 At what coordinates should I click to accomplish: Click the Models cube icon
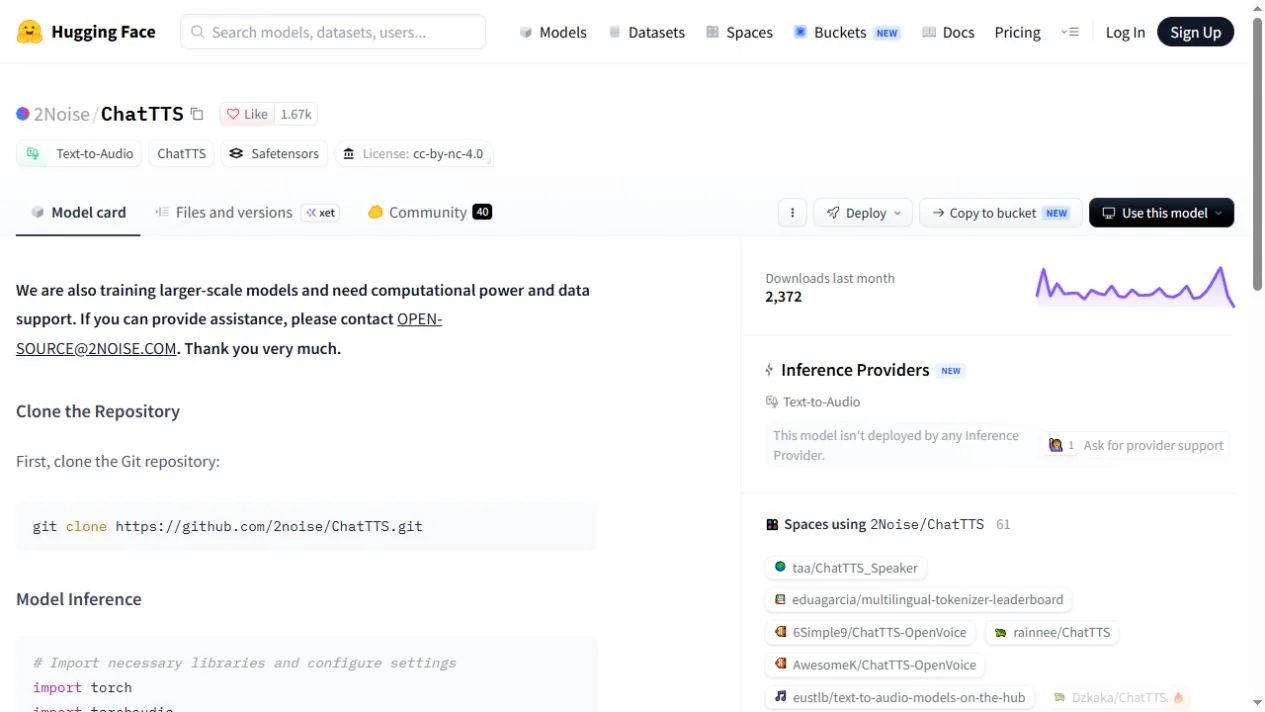click(x=526, y=32)
